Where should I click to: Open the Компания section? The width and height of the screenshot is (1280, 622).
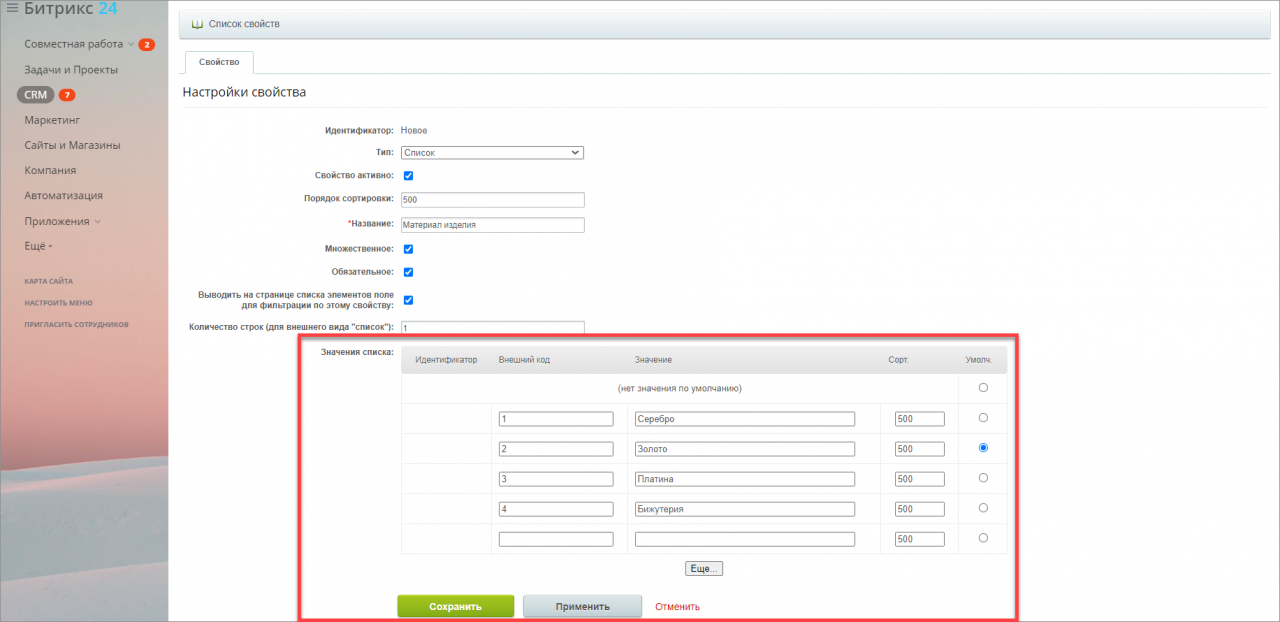tap(50, 170)
